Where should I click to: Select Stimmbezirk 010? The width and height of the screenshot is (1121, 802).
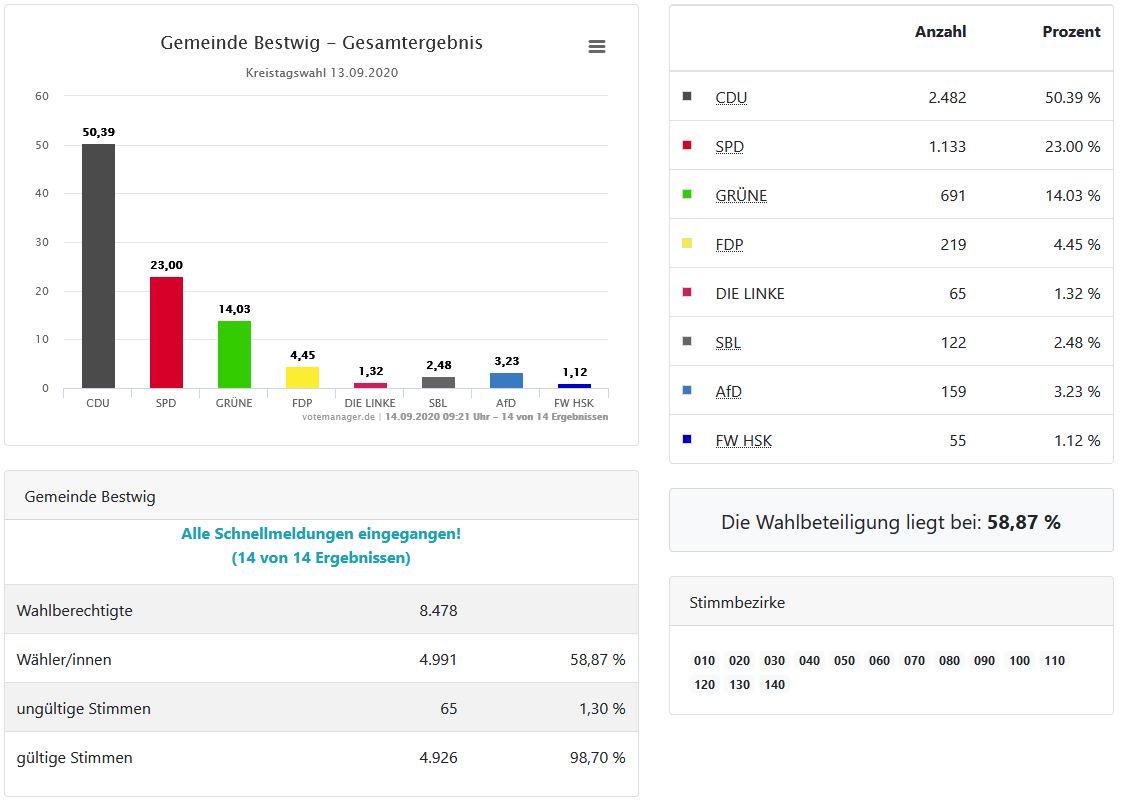[x=704, y=661]
